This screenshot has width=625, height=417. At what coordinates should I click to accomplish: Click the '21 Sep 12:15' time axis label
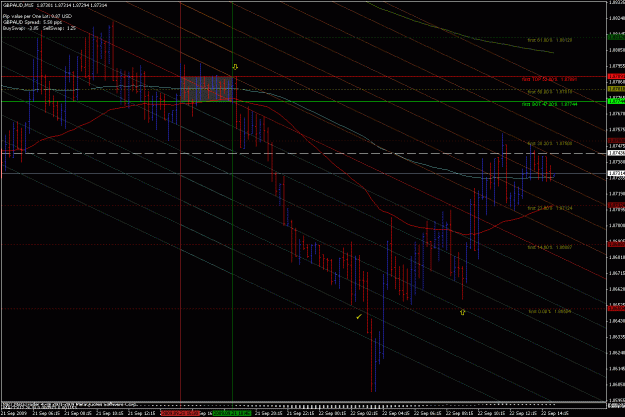point(142,413)
